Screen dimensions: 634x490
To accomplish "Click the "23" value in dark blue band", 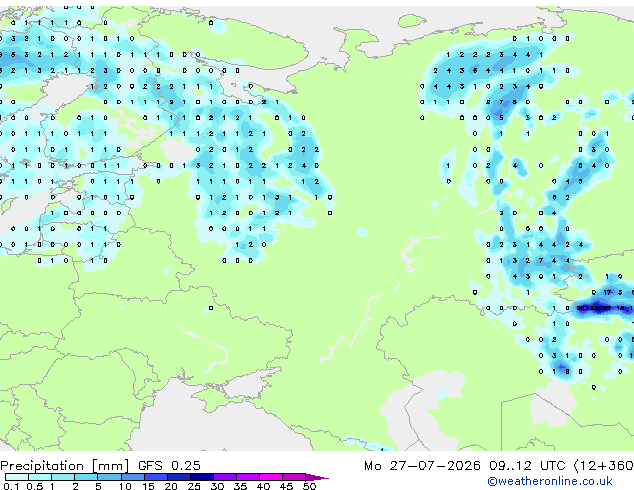I will point(594,308).
